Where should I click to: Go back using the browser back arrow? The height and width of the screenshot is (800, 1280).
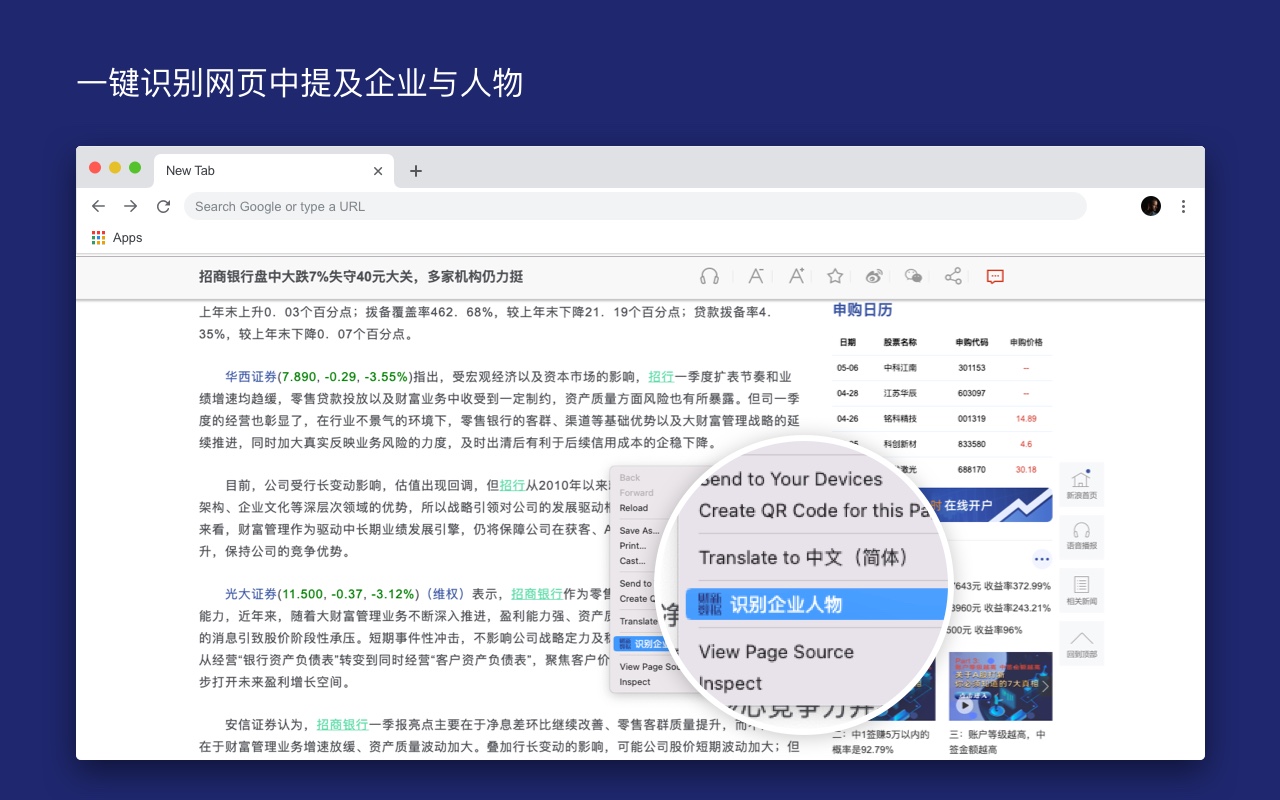[x=98, y=206]
